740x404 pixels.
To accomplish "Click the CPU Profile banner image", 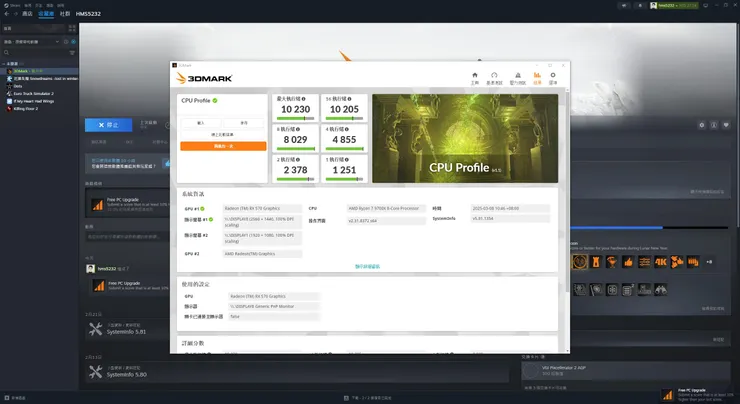I will click(x=465, y=138).
